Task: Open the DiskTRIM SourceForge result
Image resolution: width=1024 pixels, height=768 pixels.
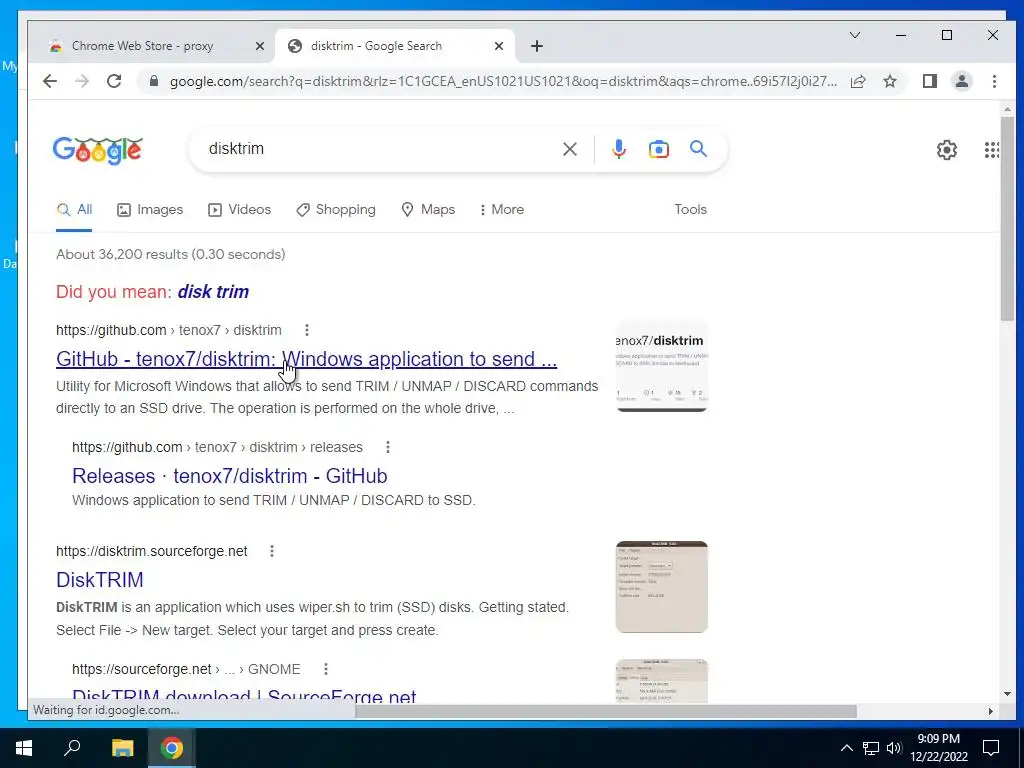Action: coord(99,579)
